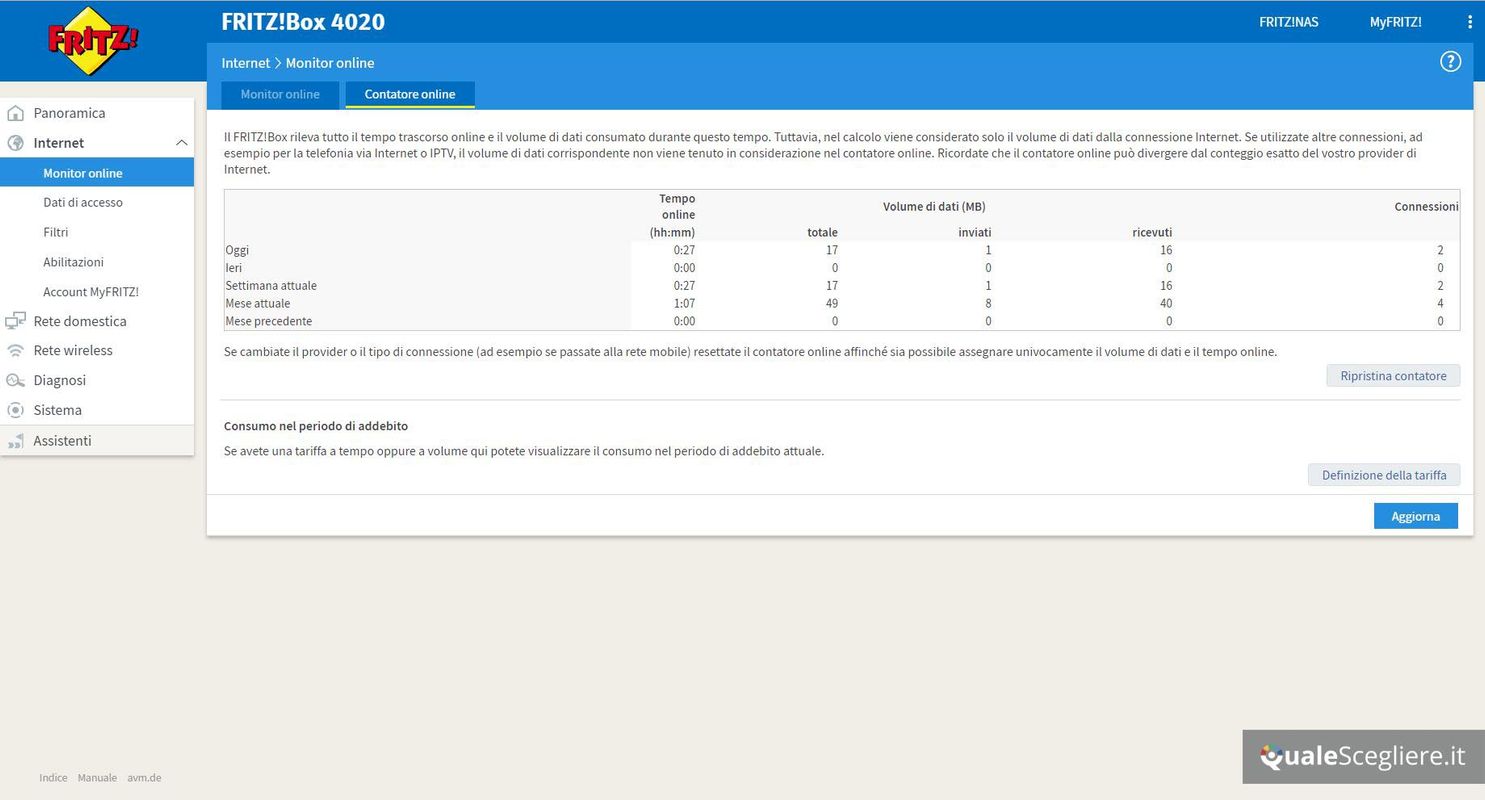Open the Filtri menu entry
This screenshot has height=800, width=1485.
tap(56, 232)
